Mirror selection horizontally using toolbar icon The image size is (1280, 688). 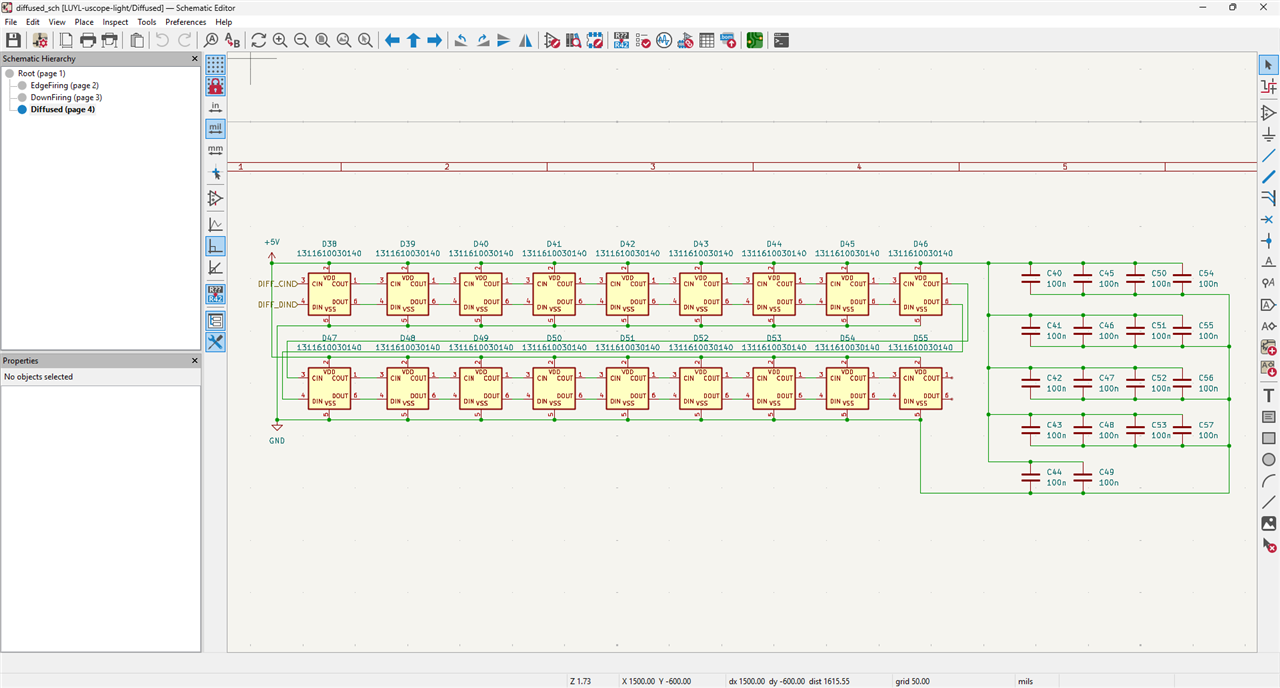click(x=525, y=40)
